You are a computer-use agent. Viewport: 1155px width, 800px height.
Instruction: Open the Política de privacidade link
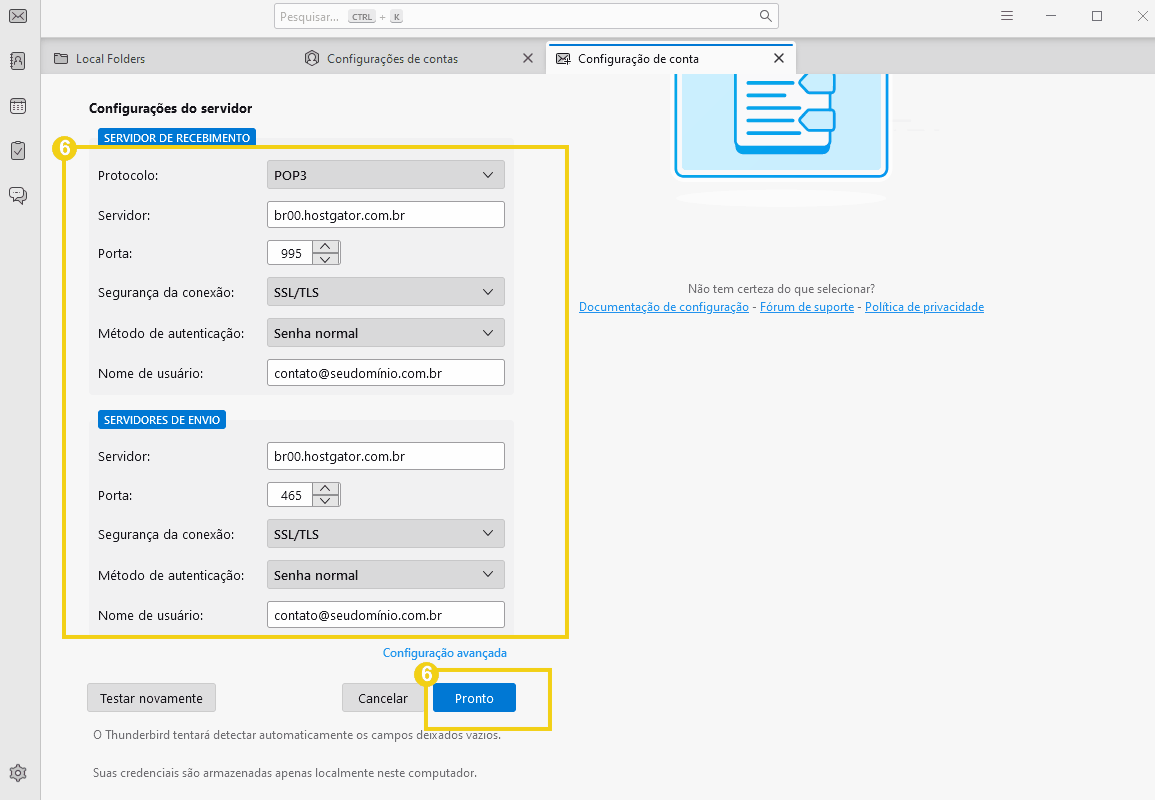(924, 307)
